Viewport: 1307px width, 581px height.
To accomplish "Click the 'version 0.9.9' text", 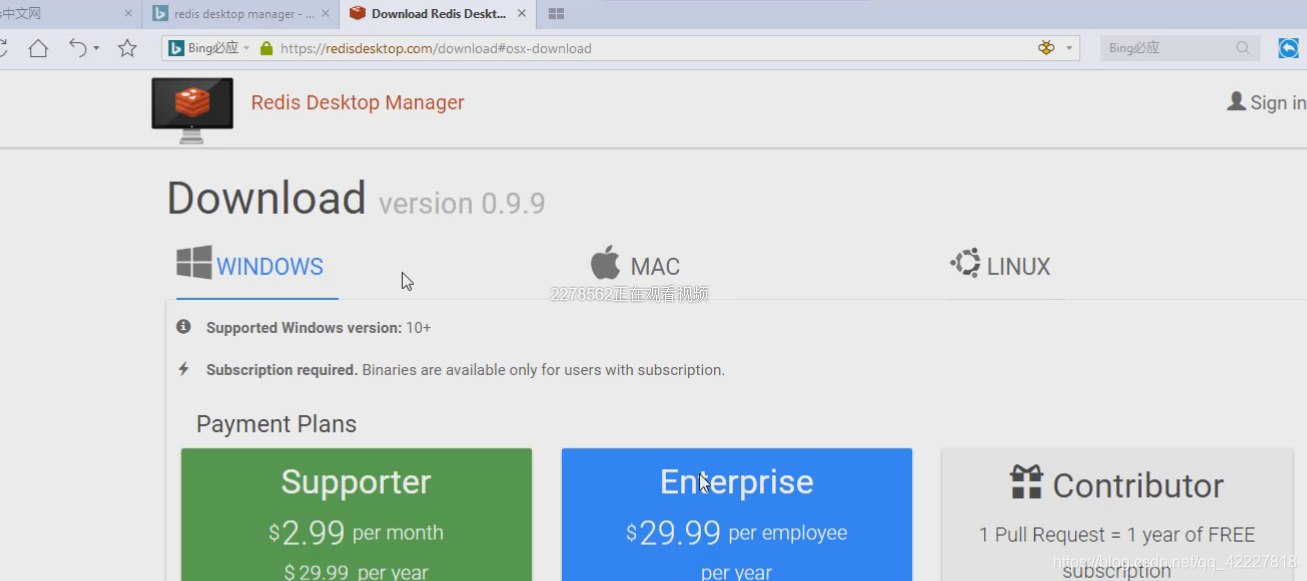I will pyautogui.click(x=462, y=204).
